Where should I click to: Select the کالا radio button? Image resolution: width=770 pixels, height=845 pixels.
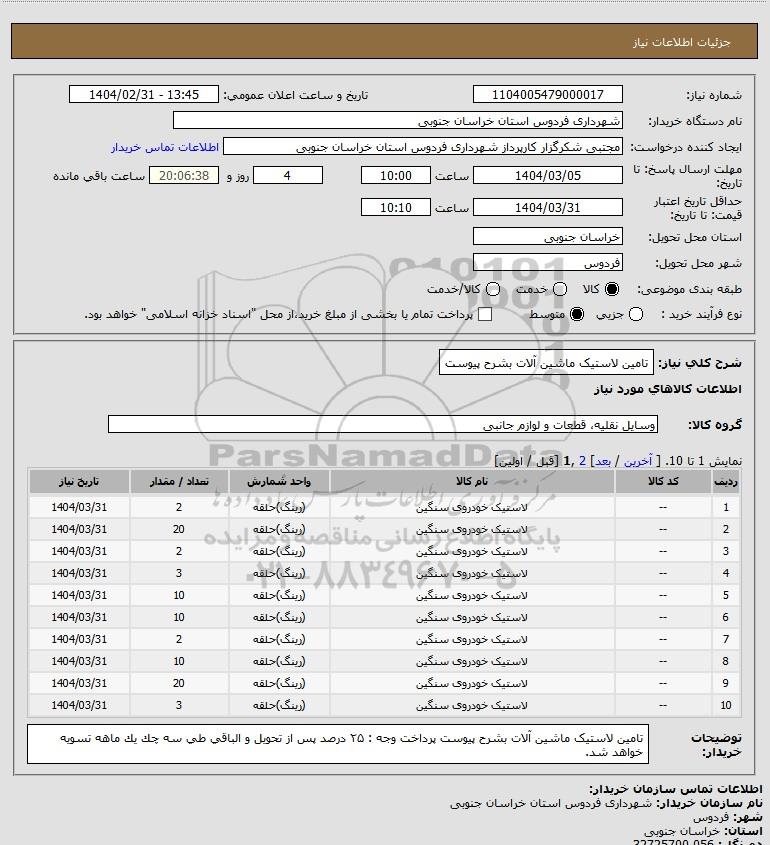coord(612,289)
